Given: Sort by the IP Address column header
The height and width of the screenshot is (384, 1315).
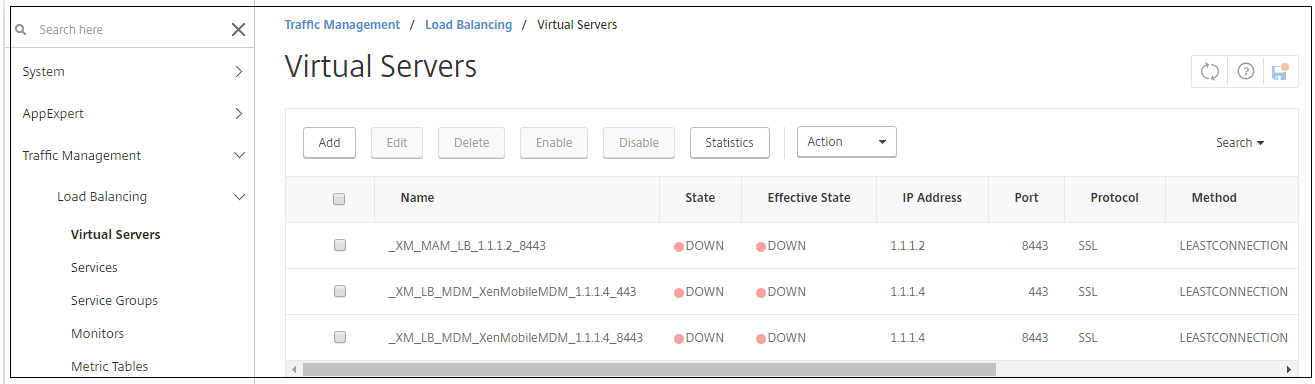Looking at the screenshot, I should [932, 198].
